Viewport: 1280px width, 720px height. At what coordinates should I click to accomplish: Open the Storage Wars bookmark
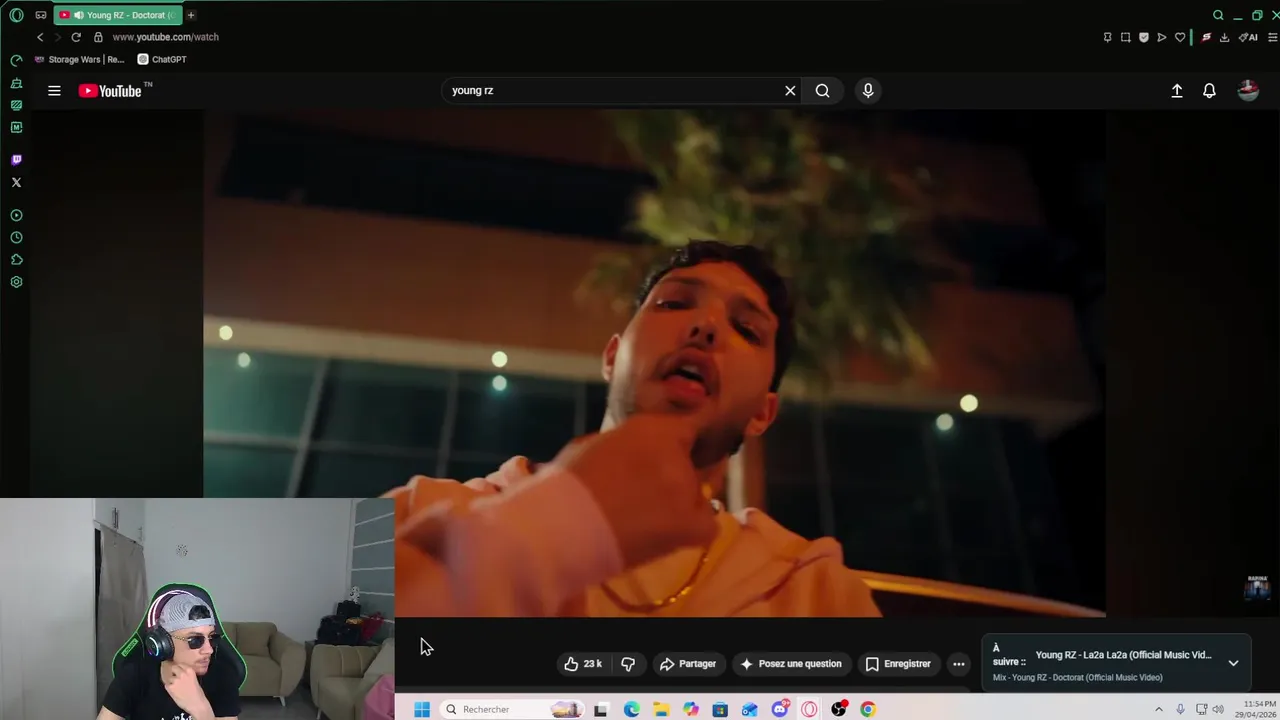[80, 59]
